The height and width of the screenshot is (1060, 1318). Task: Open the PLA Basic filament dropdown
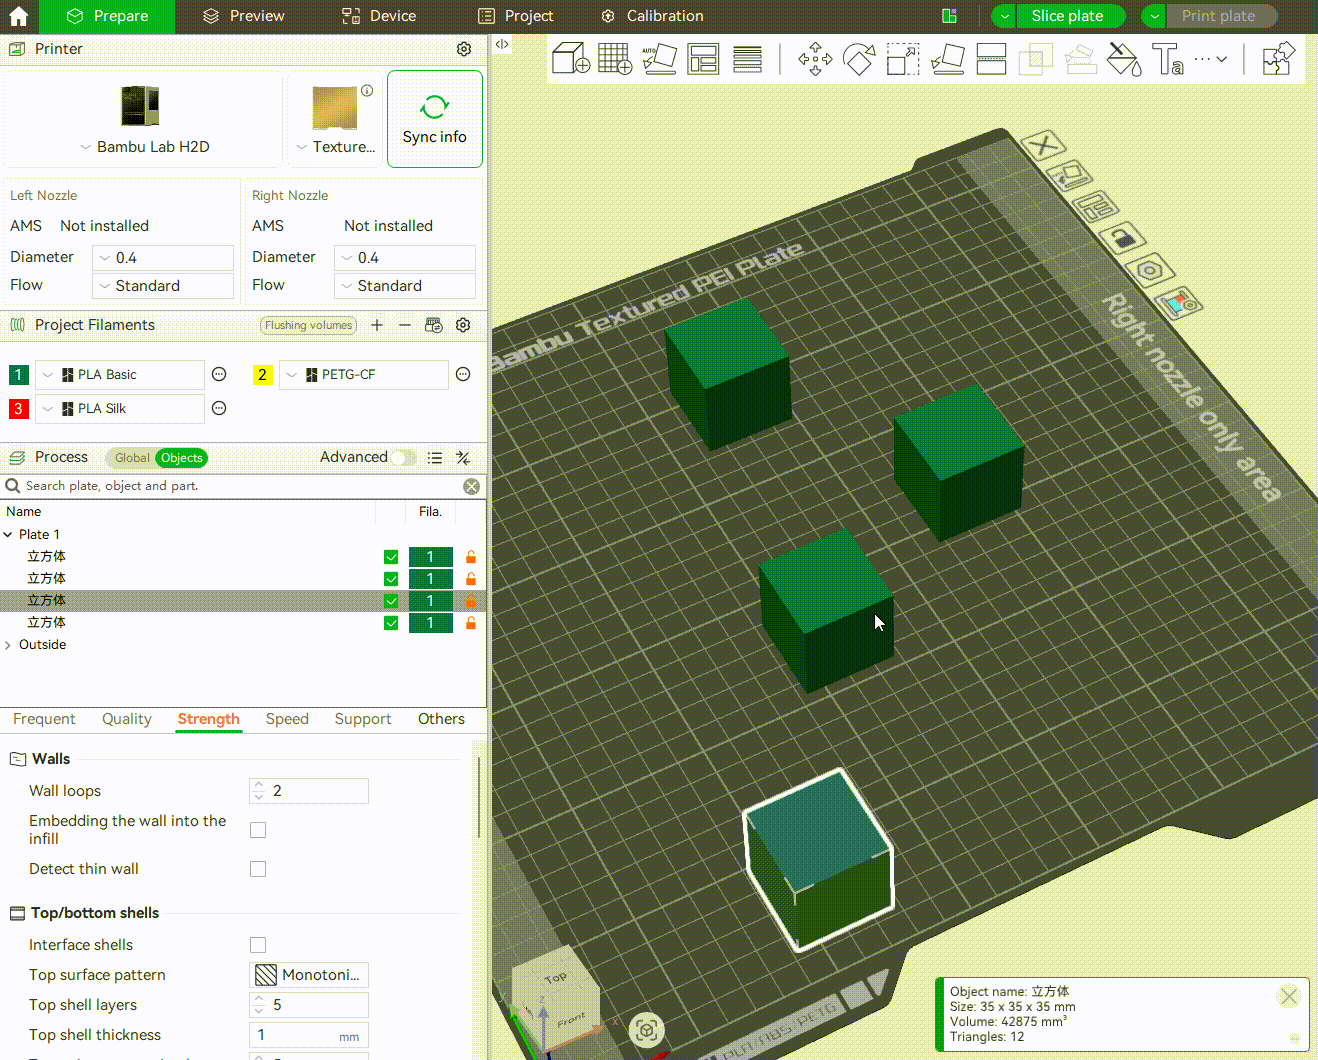tap(120, 375)
